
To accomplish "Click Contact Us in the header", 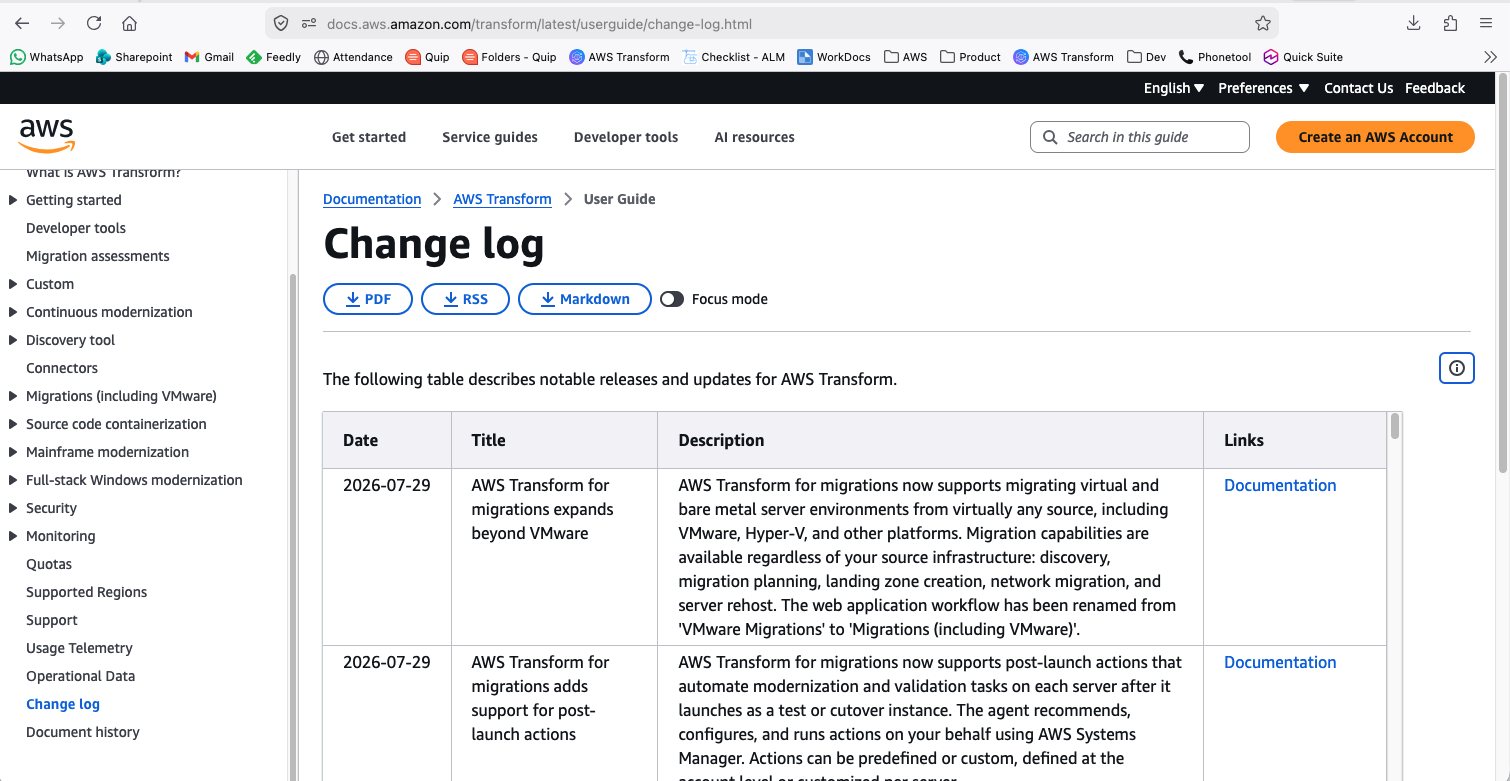I will coord(1358,88).
